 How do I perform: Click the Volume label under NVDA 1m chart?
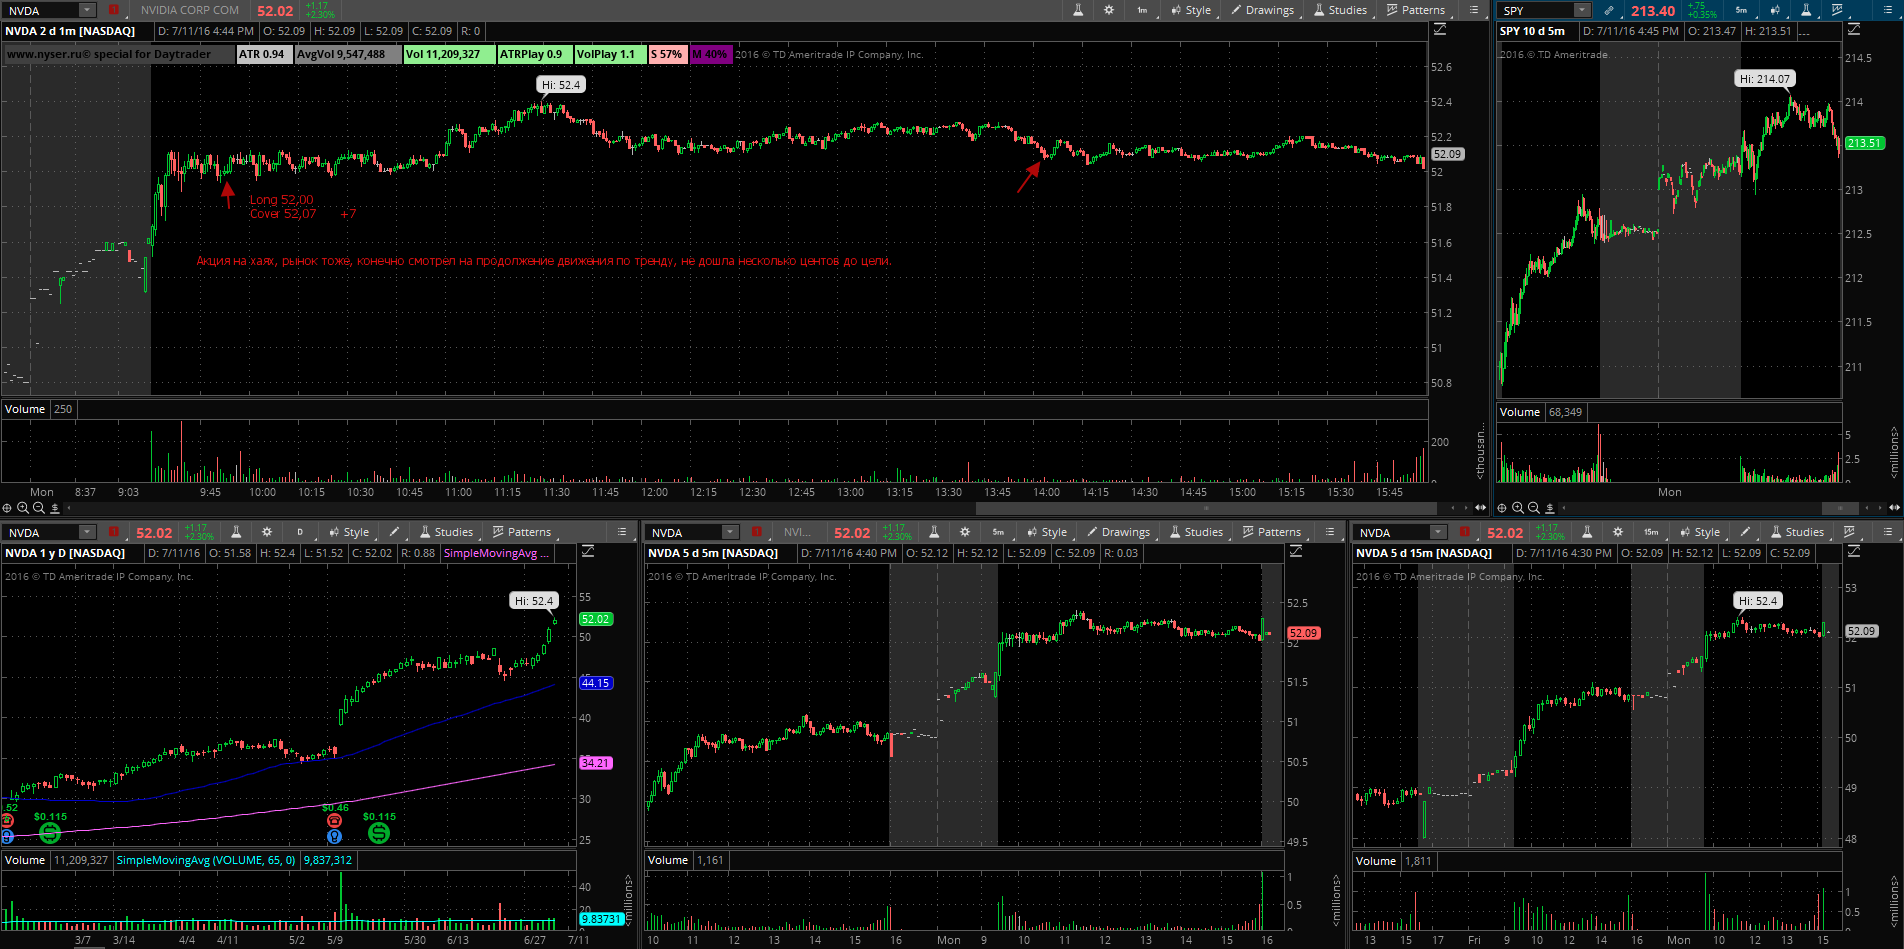25,409
